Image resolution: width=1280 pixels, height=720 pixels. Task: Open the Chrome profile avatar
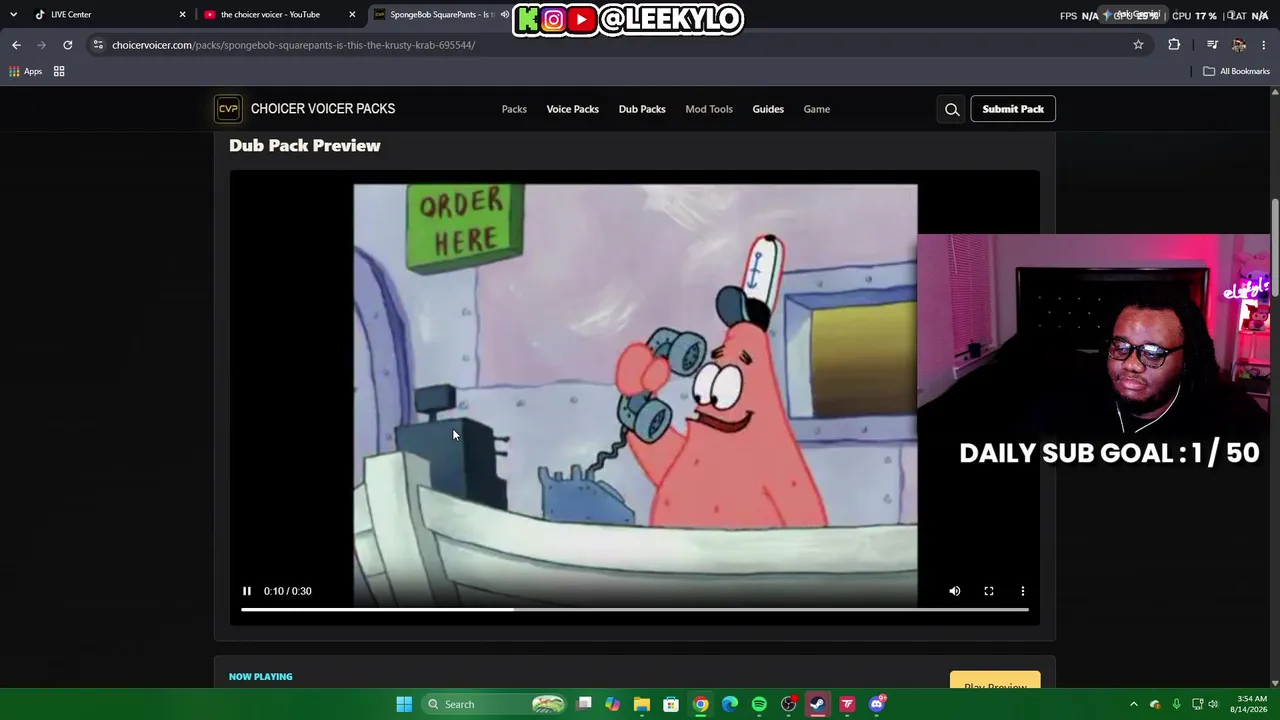1239,45
